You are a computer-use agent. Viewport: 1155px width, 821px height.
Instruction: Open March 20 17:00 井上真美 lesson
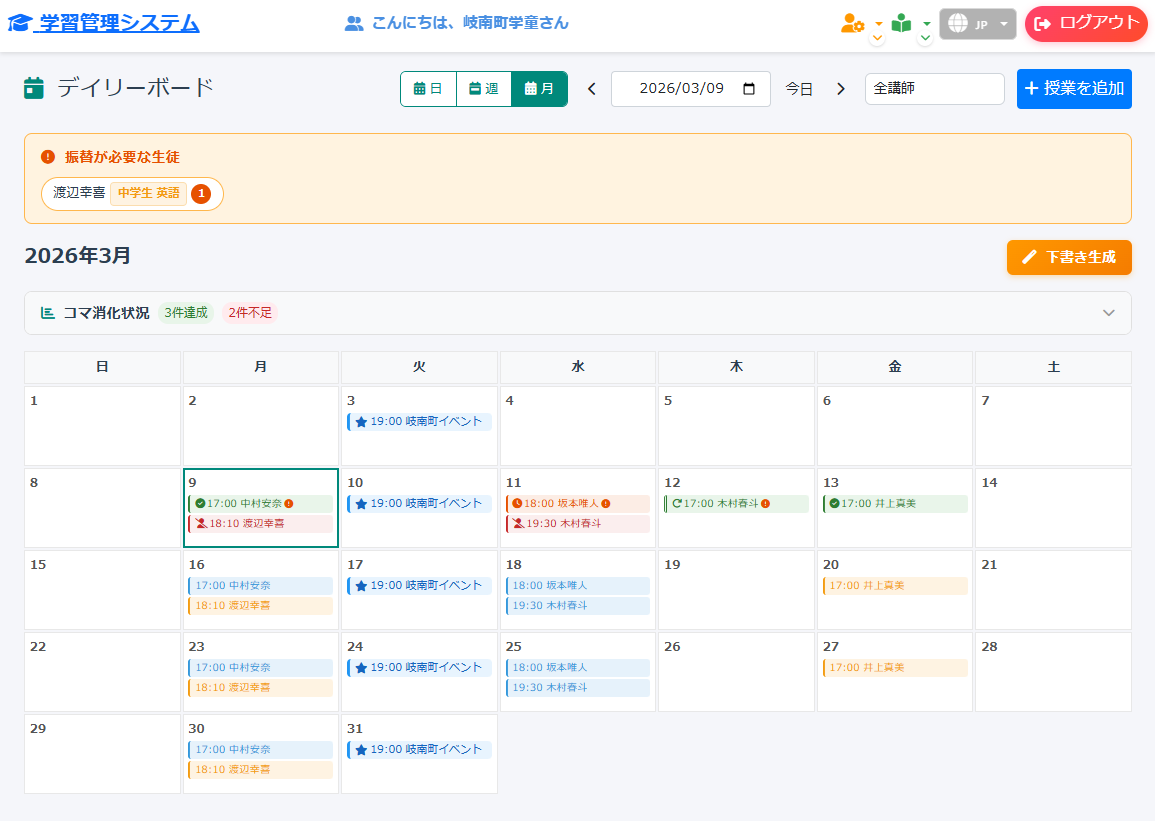895,585
